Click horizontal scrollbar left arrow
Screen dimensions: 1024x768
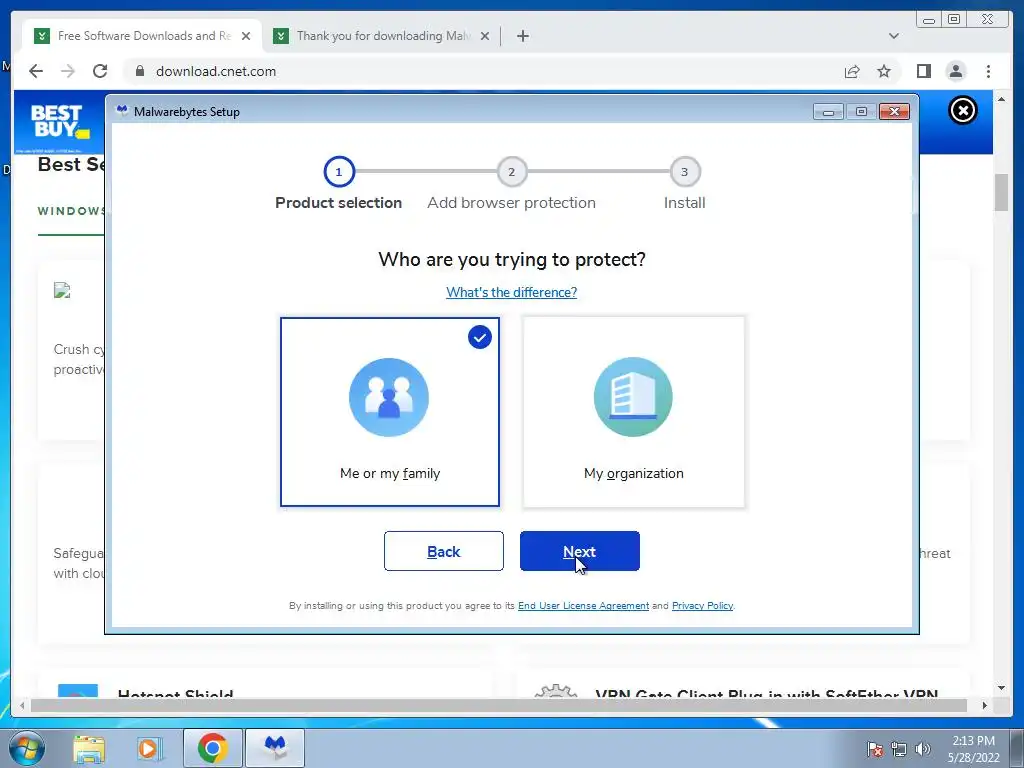tap(22, 705)
